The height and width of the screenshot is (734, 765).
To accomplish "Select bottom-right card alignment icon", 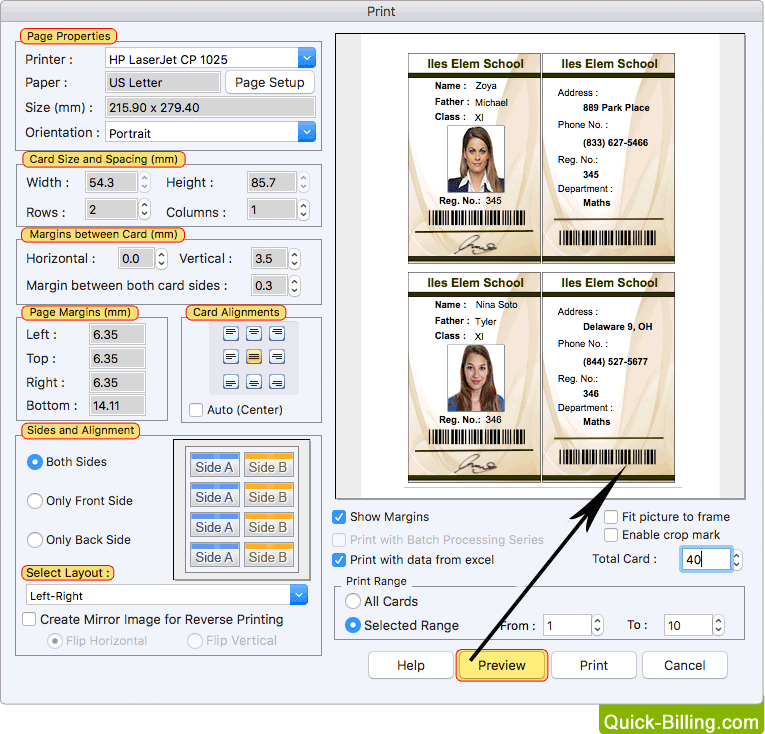I will tap(277, 381).
